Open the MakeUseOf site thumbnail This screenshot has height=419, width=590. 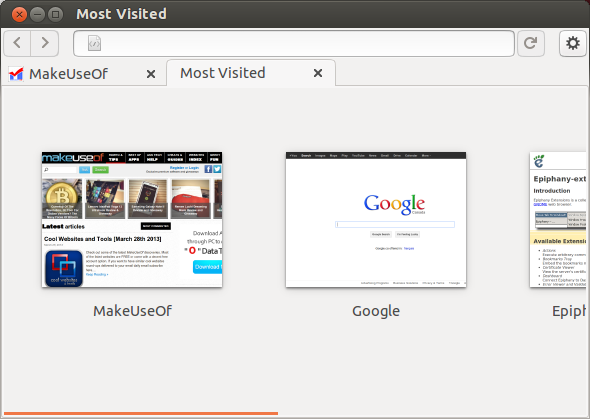[132, 220]
